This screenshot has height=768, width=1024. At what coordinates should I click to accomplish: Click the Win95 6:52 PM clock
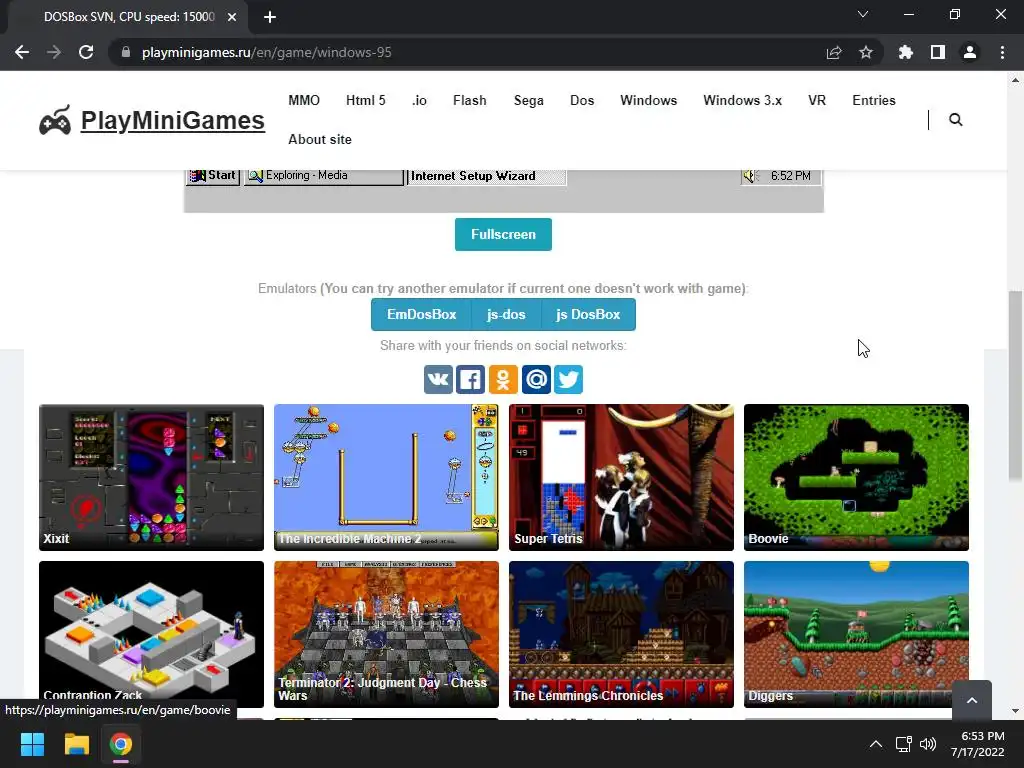pyautogui.click(x=790, y=176)
